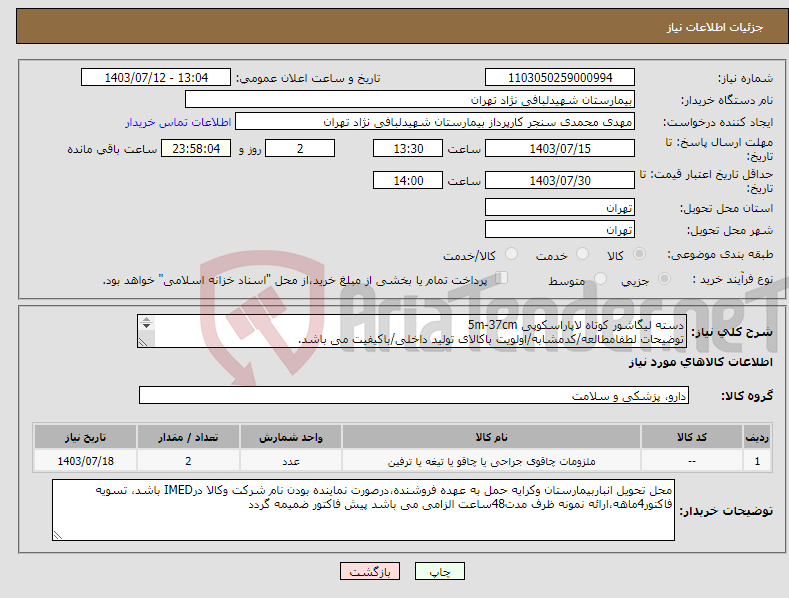Select the جزیی purchase type radio

click(664, 279)
